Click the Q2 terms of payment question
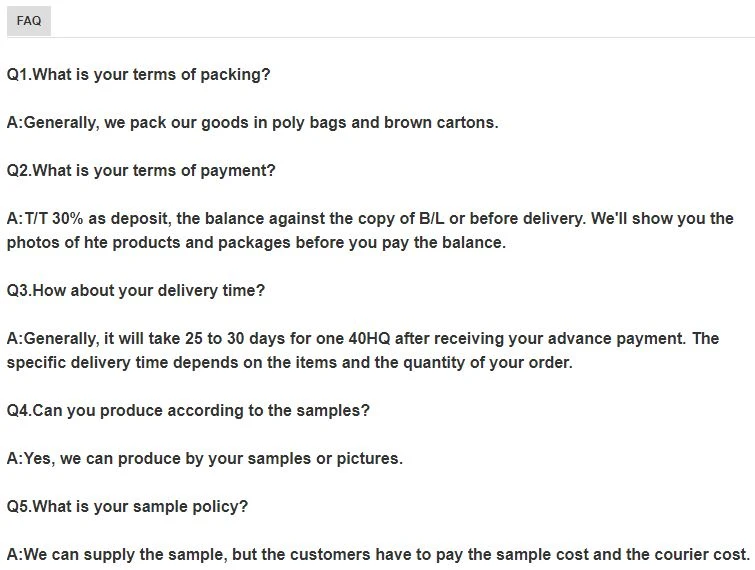 [x=141, y=170]
